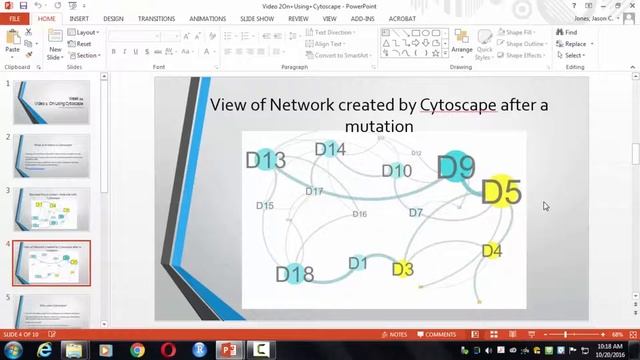This screenshot has width=640, height=360.
Task: Open File Explorer from taskbar
Action: pyautogui.click(x=75, y=350)
